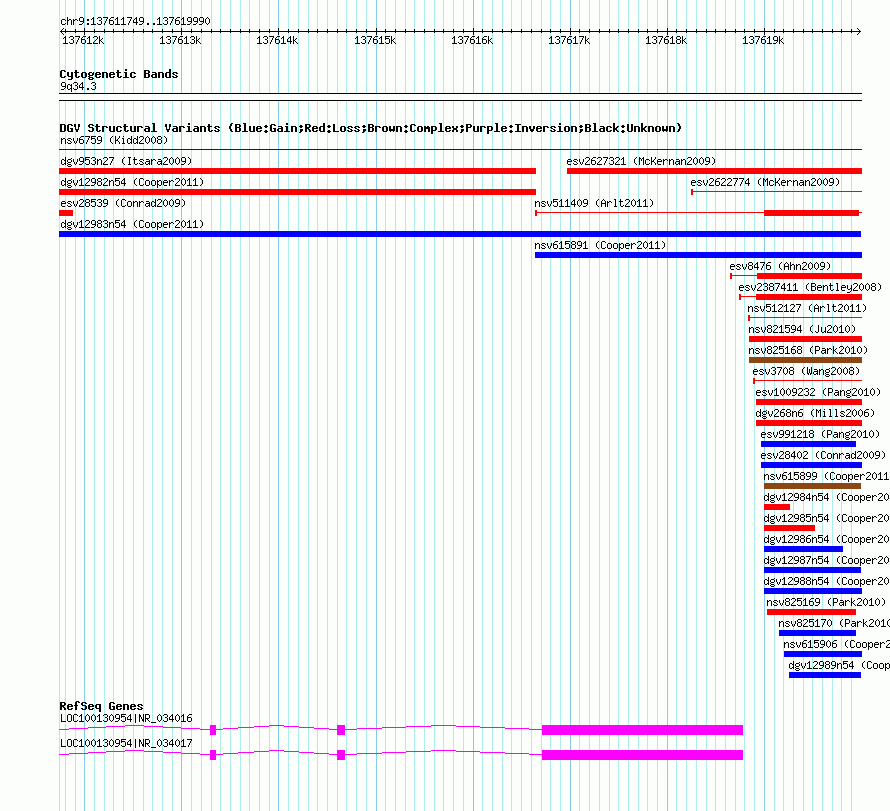Select the dgv268n6 (Mills2006) label
Viewport: 890px width, 811px height.
(x=815, y=413)
